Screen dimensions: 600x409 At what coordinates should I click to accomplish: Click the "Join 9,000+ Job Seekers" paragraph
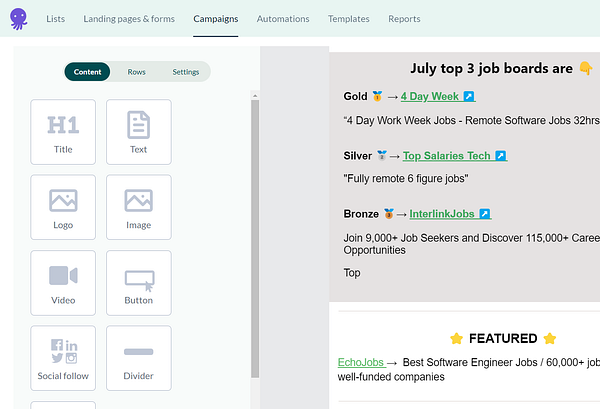click(471, 244)
